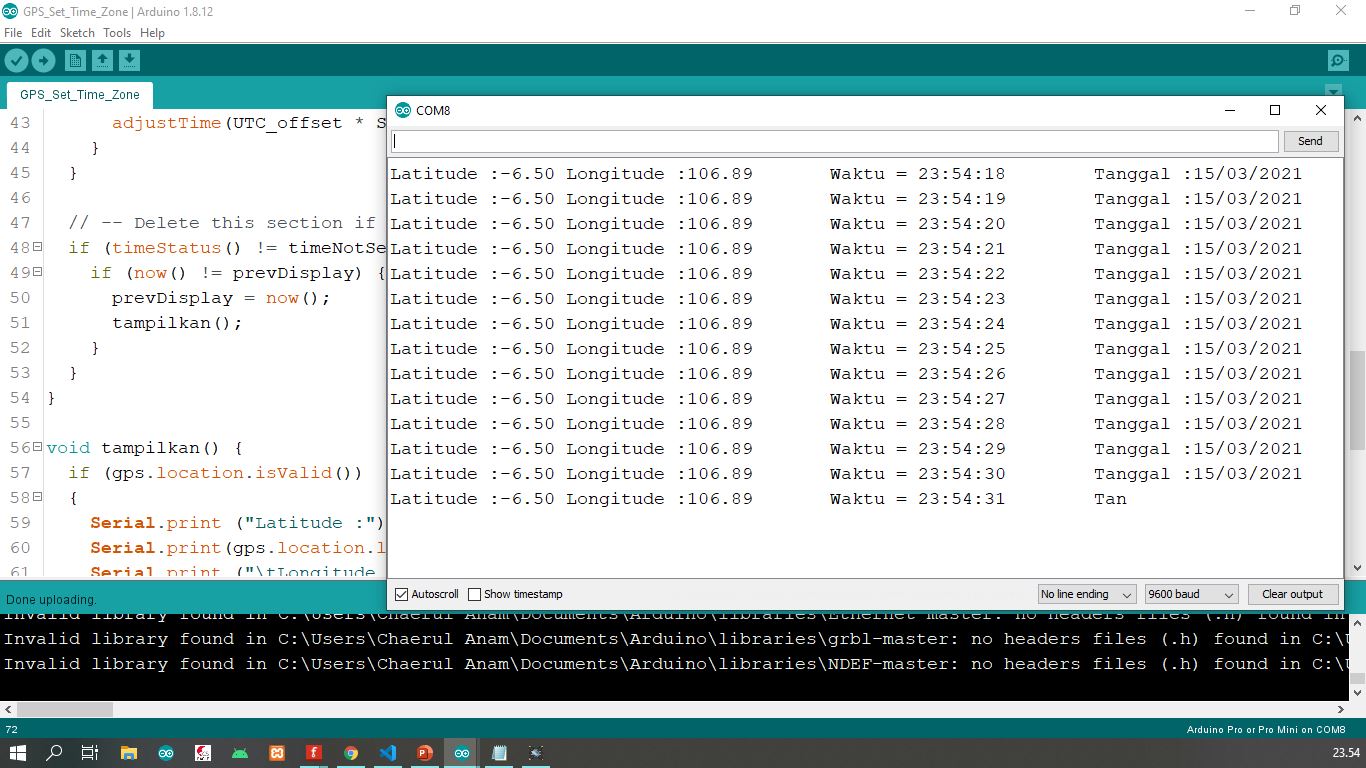Verify the sketch with the checkmark icon
The width and height of the screenshot is (1366, 768).
click(x=16, y=60)
